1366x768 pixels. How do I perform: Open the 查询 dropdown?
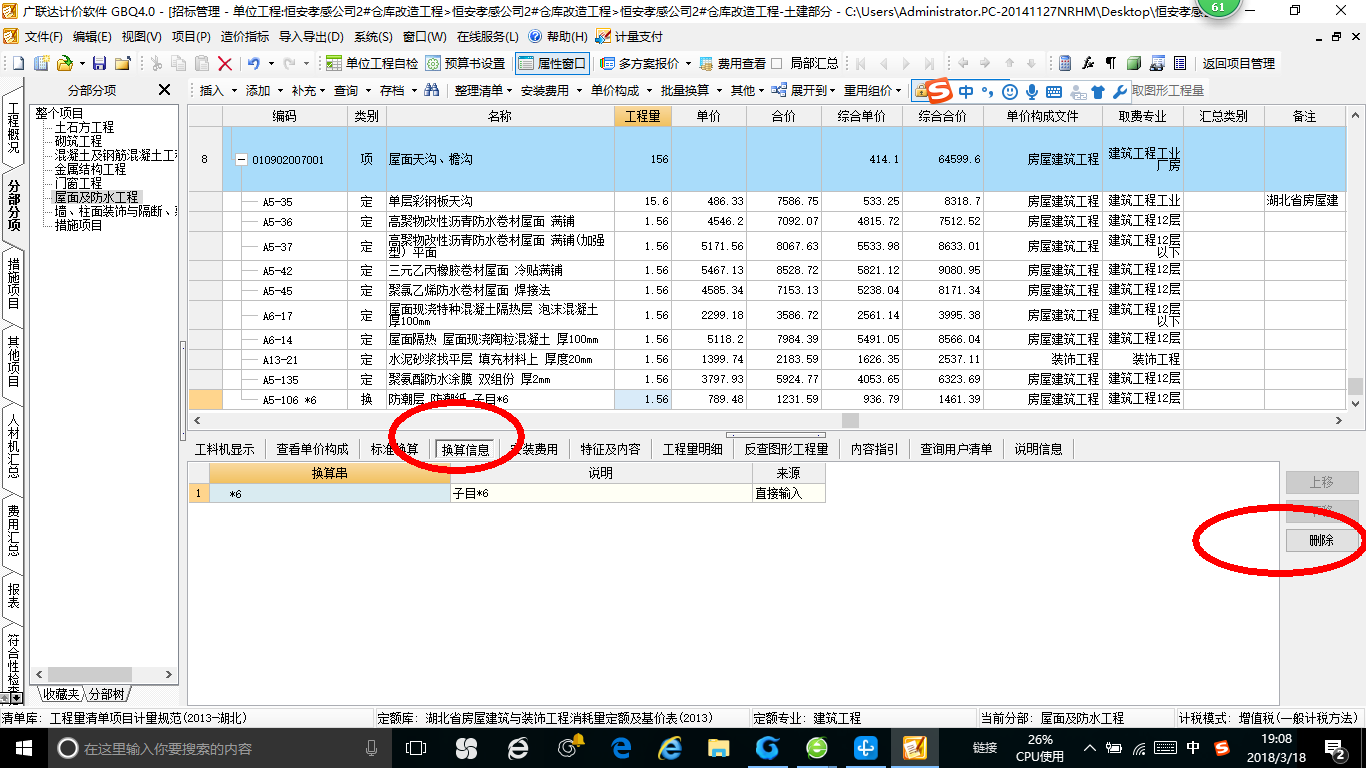point(352,90)
